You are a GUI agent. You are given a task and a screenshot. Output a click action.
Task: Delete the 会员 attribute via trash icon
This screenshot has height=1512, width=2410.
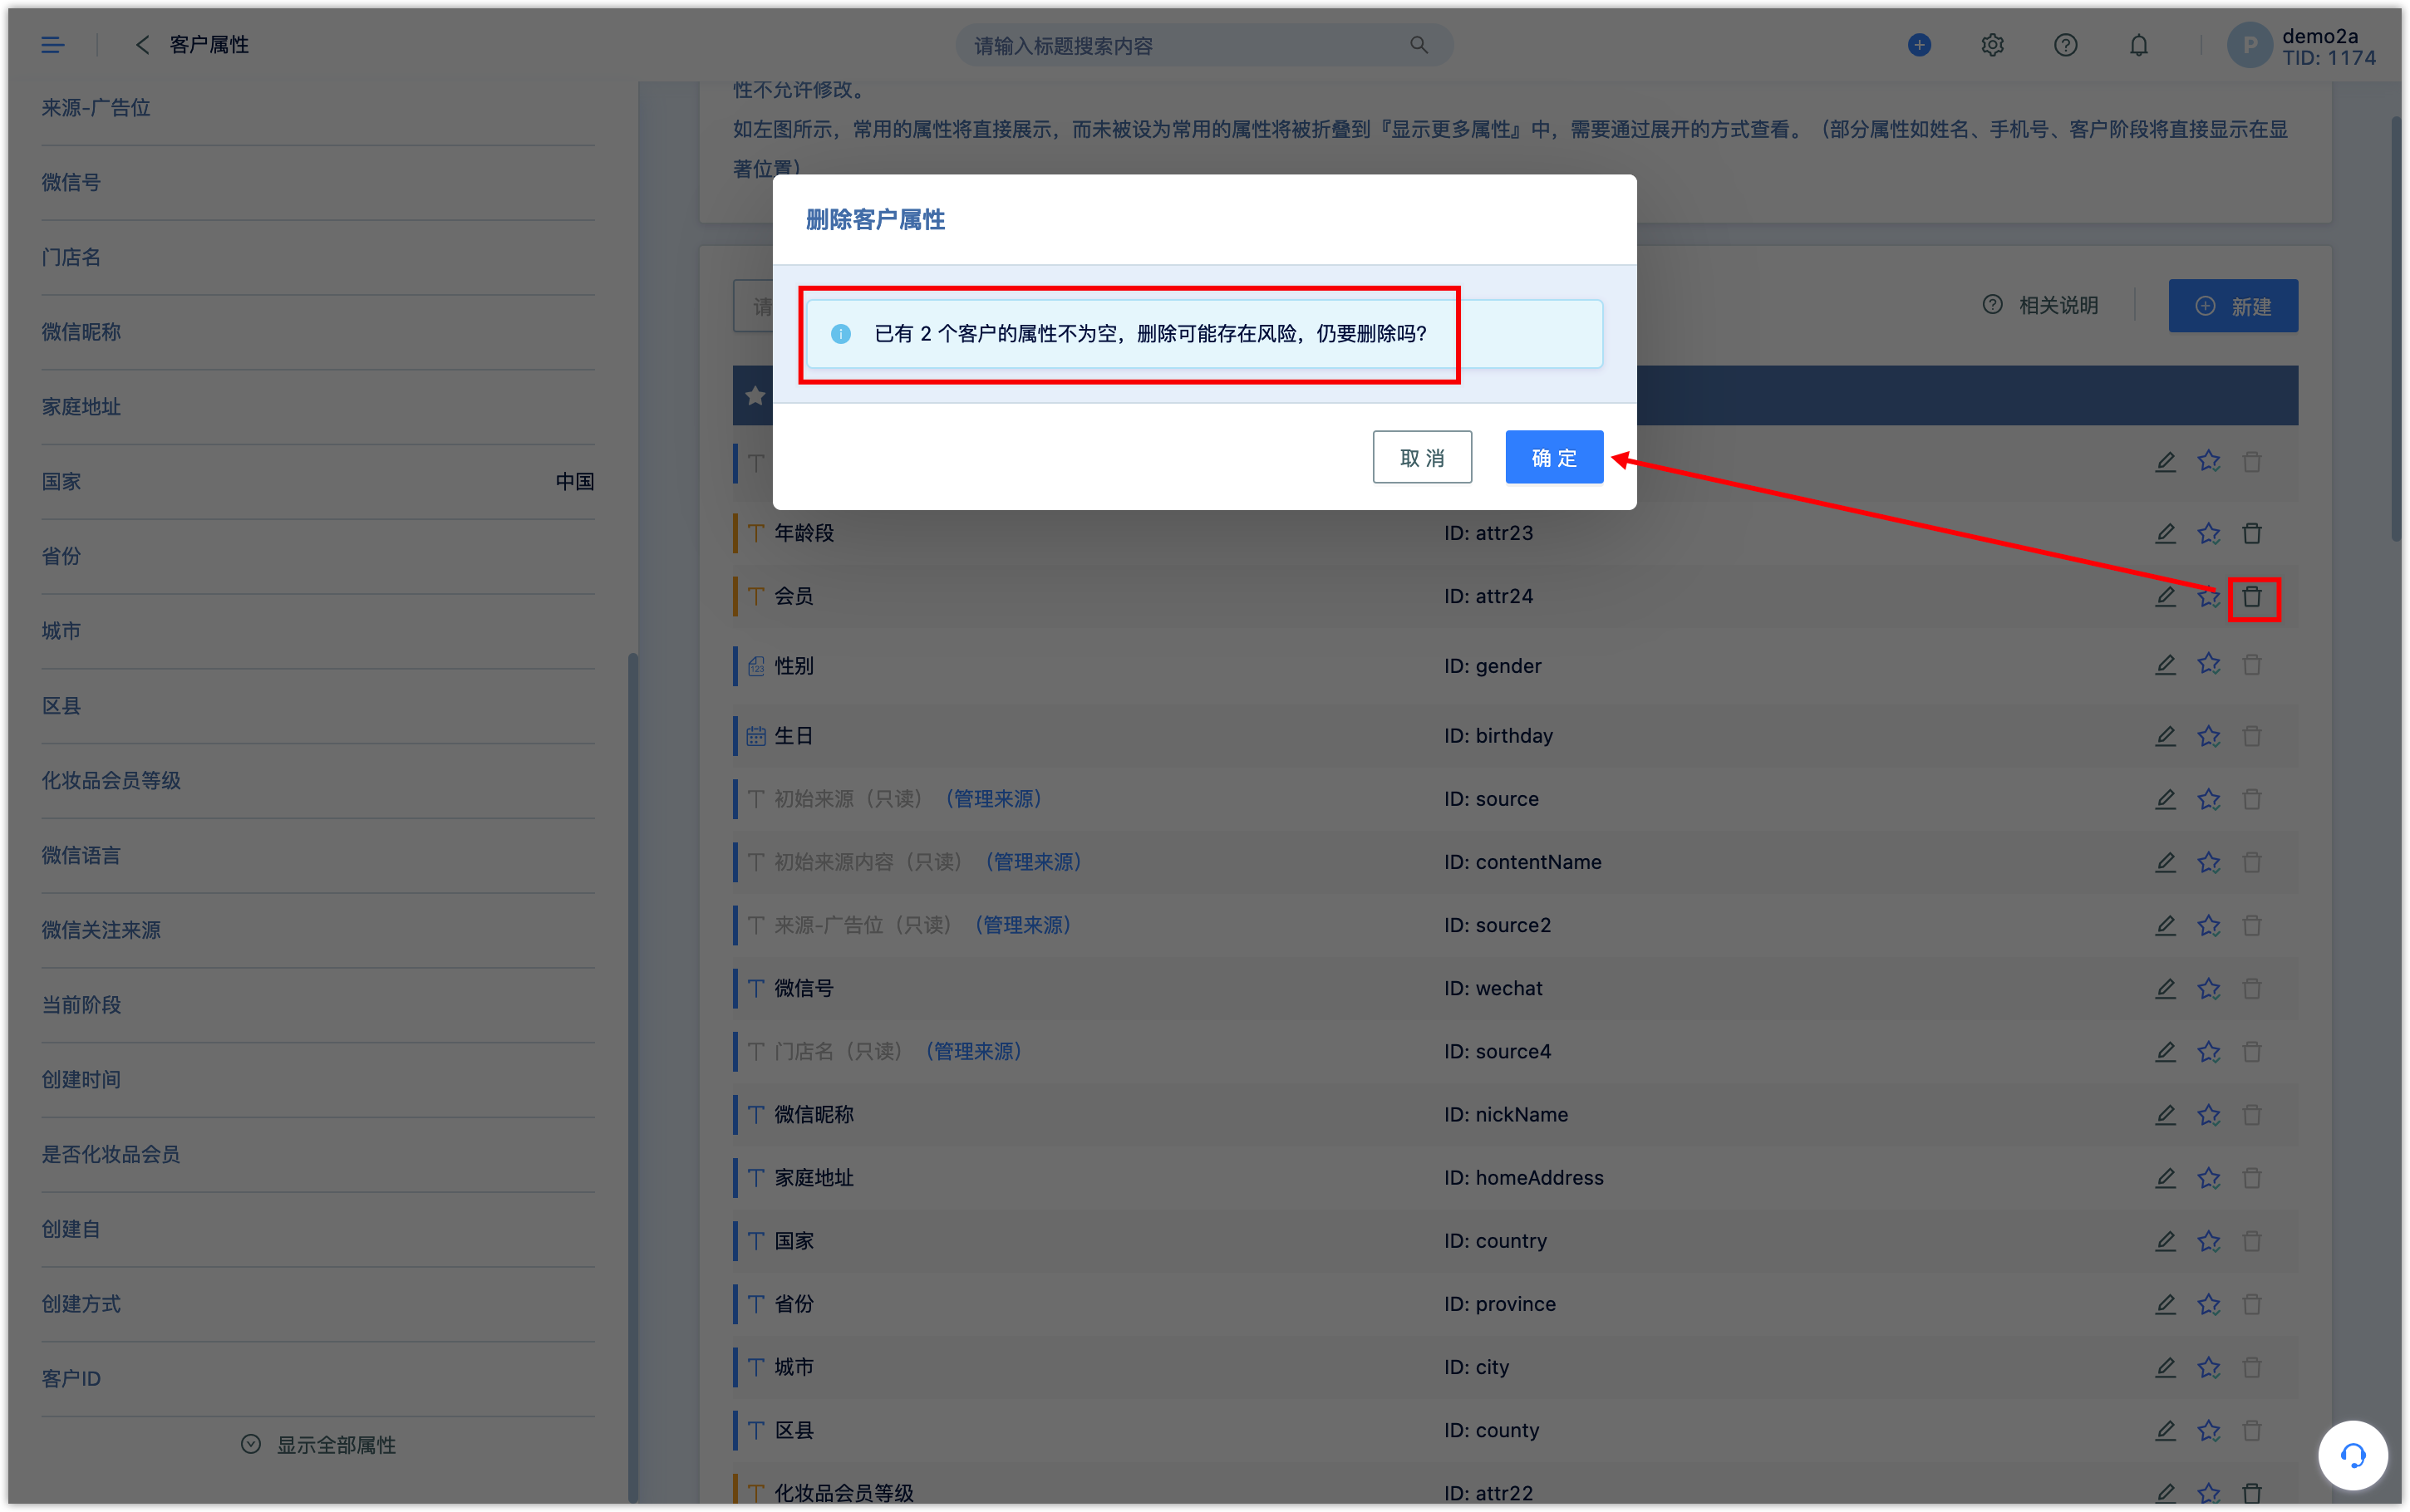[x=2251, y=597]
